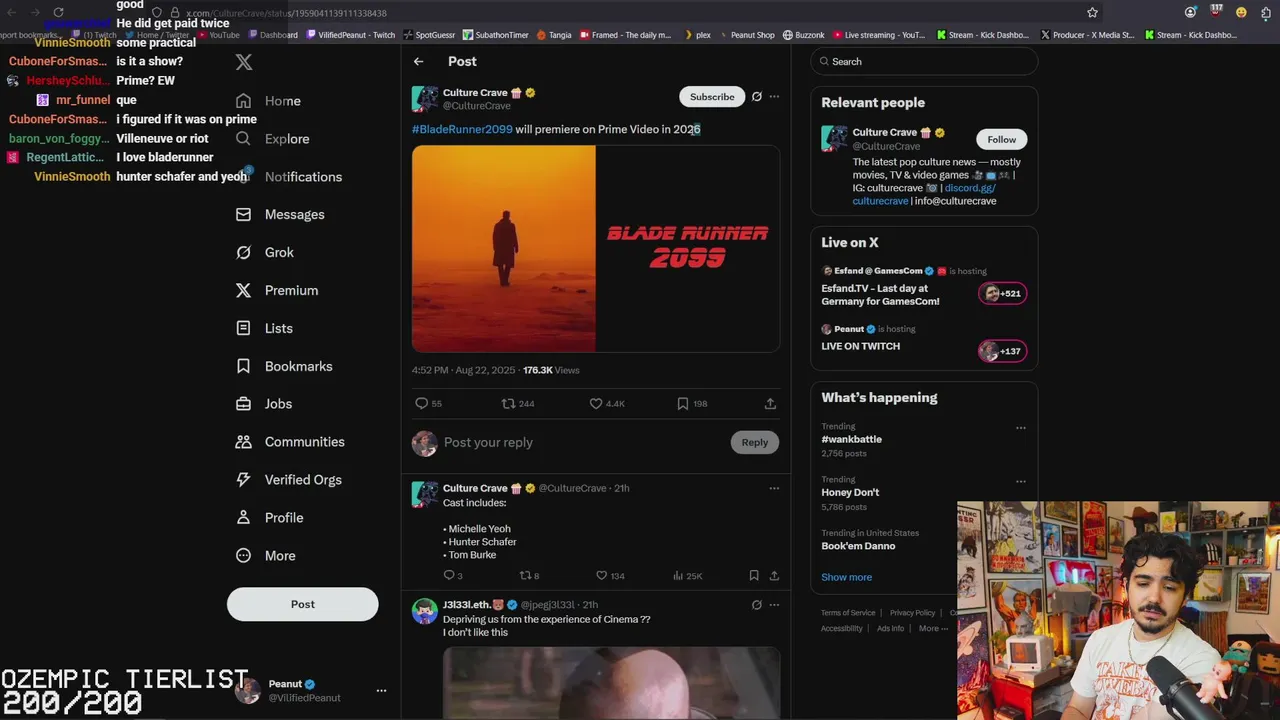Open more options on the Cast includes reply
This screenshot has width=1280, height=720.
[774, 488]
